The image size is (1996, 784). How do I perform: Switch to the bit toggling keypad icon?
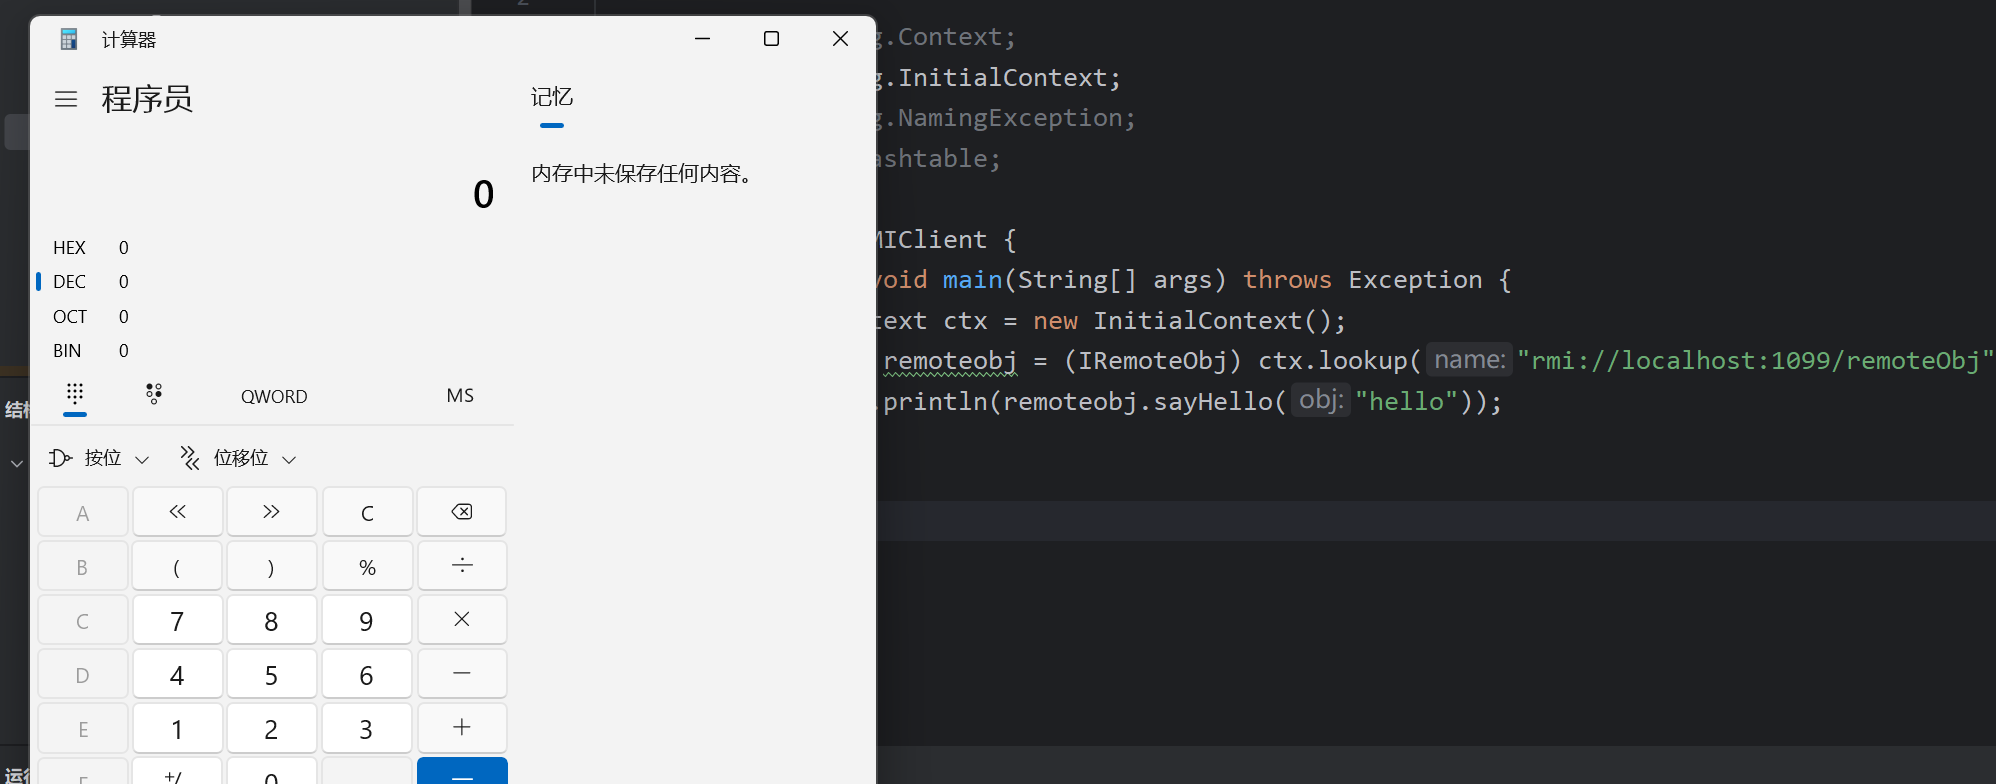(x=154, y=394)
